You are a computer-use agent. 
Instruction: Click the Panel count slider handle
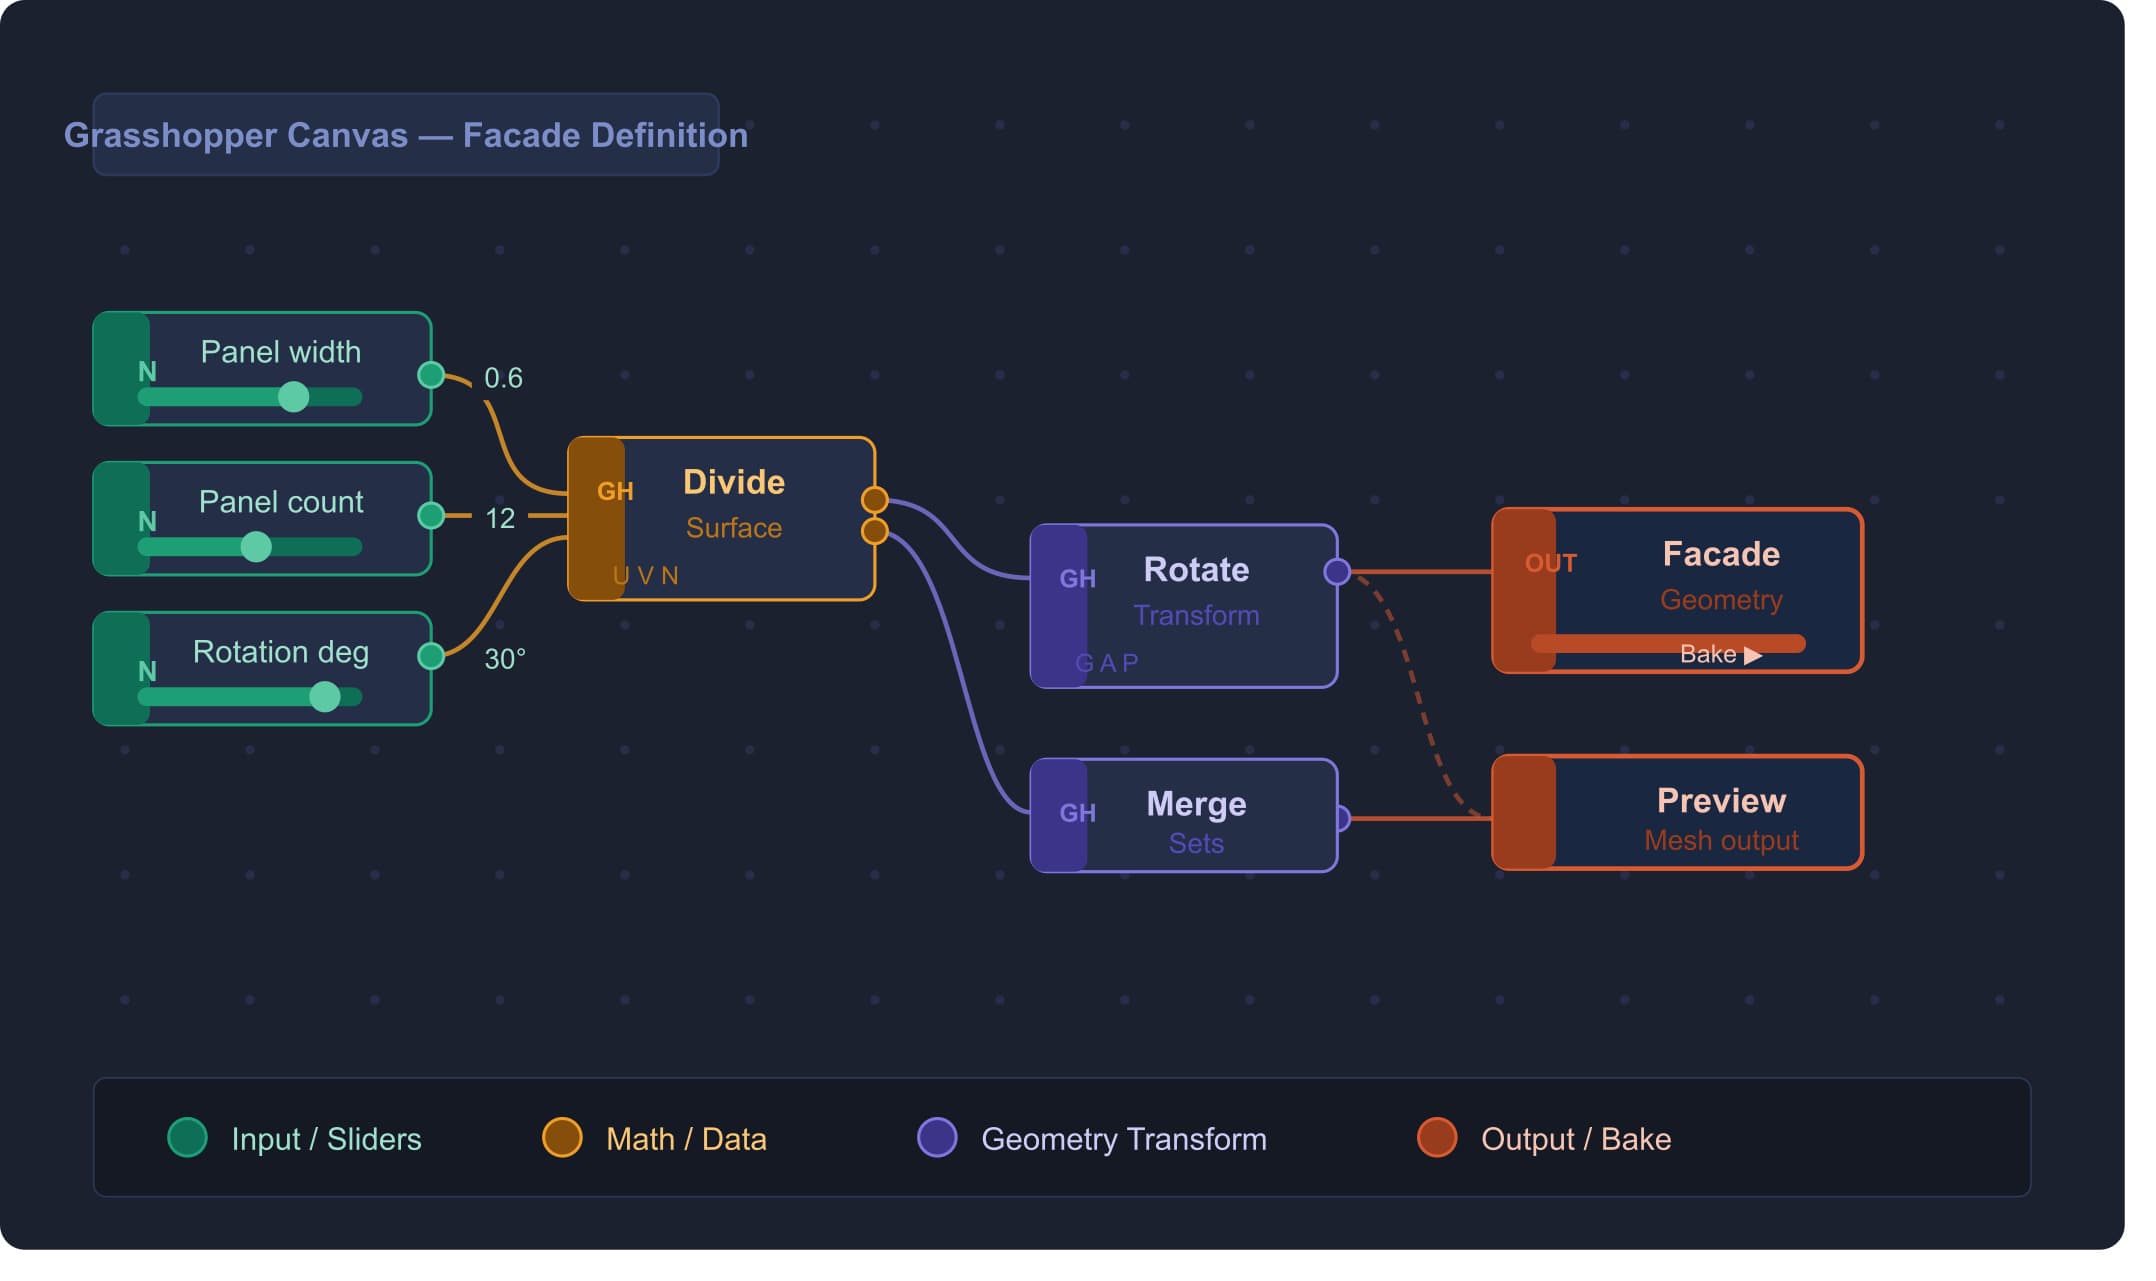point(256,547)
